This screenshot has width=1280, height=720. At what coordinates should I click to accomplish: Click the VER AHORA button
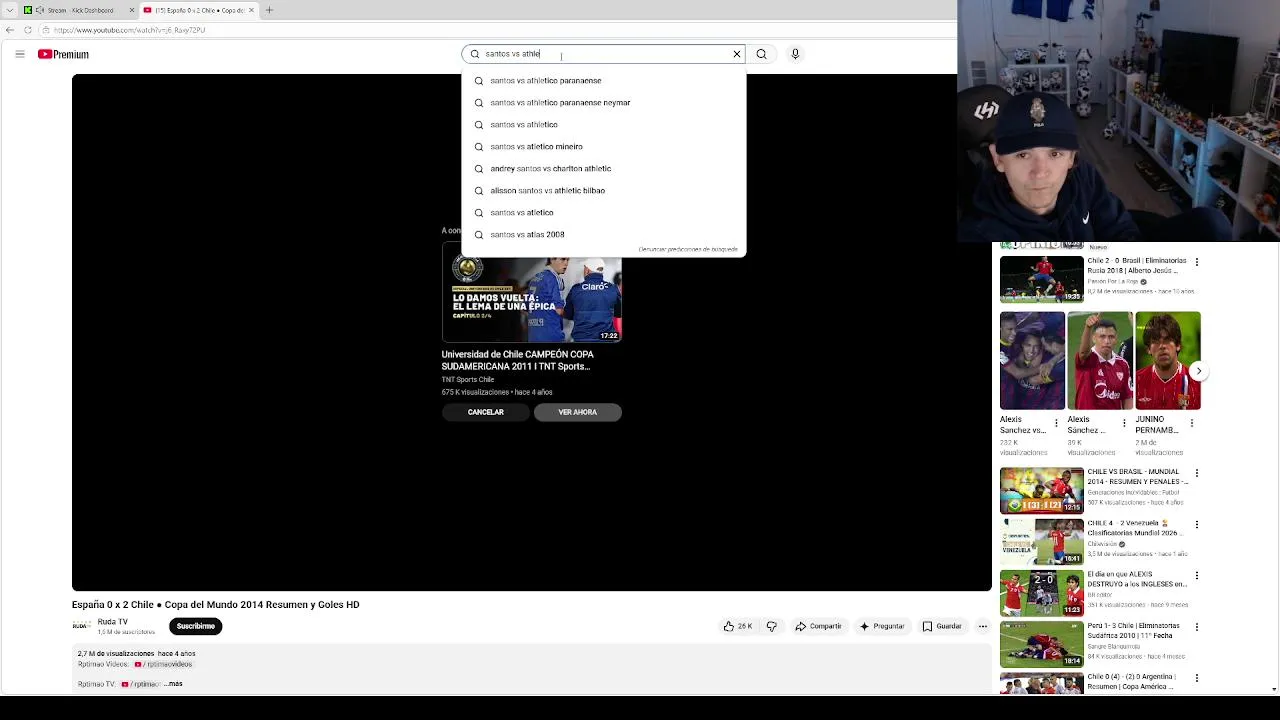577,412
